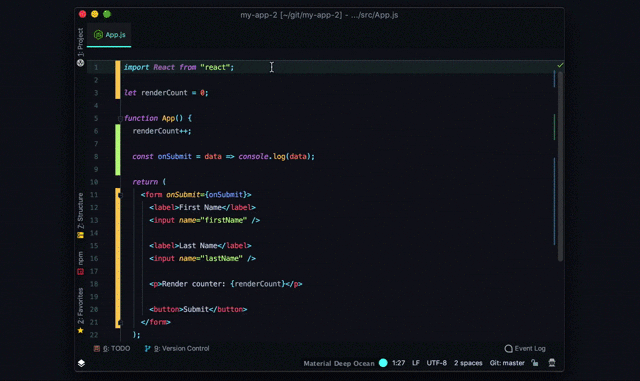Click the green macOS zoom window button

click(107, 14)
